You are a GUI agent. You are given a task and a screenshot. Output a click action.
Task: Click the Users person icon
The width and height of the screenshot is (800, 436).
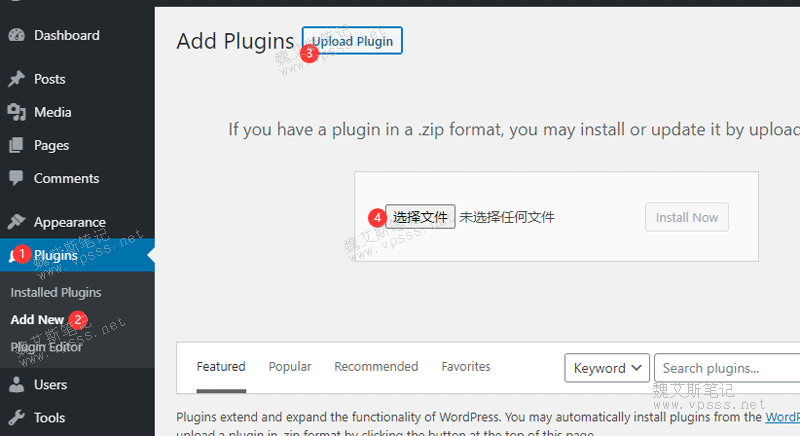[x=16, y=384]
